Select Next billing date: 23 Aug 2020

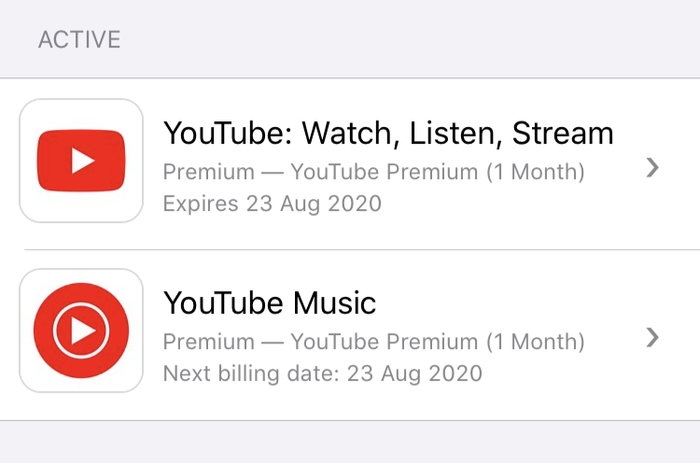(x=323, y=373)
